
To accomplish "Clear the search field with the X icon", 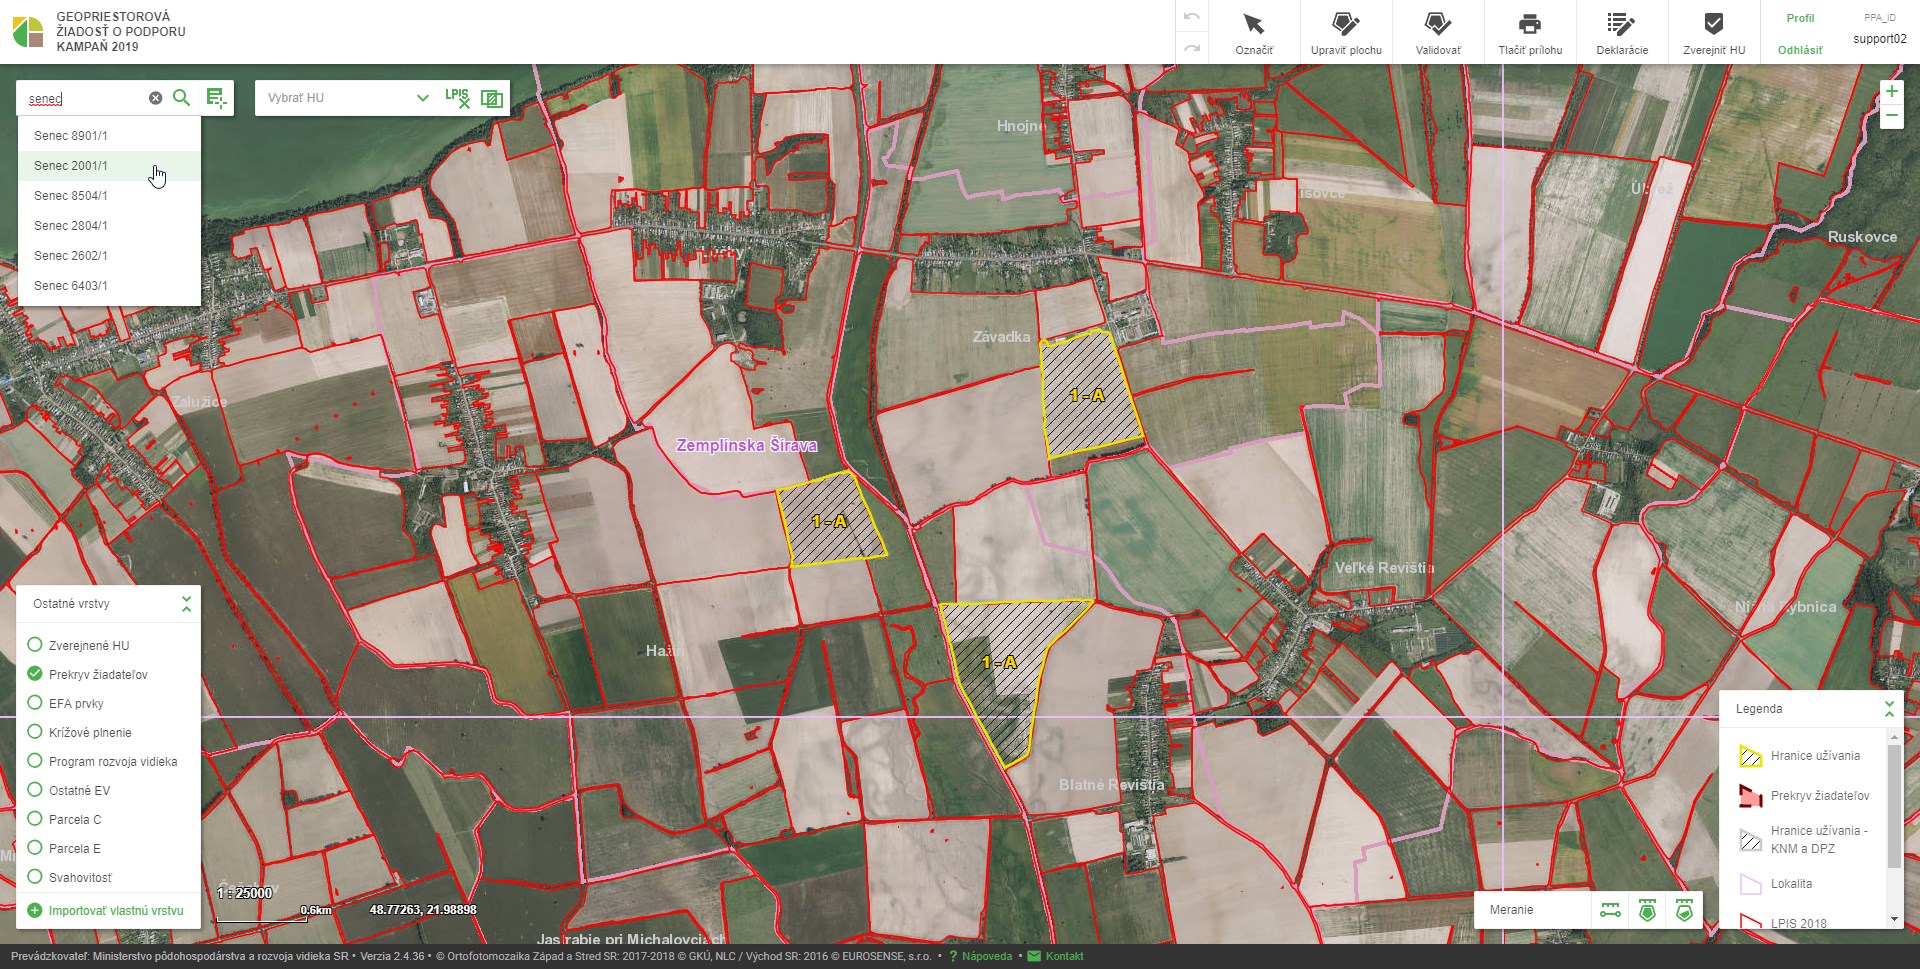I will click(x=155, y=98).
